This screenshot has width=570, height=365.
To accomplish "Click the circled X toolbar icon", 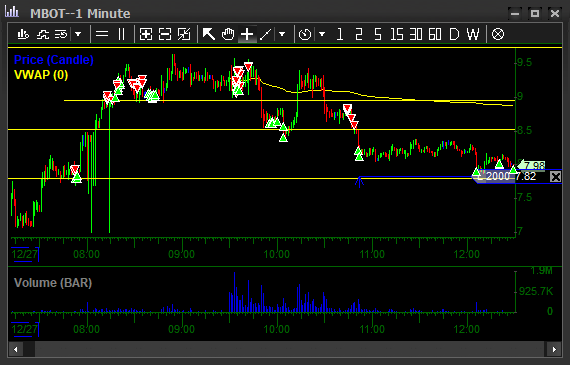I will tap(498, 35).
